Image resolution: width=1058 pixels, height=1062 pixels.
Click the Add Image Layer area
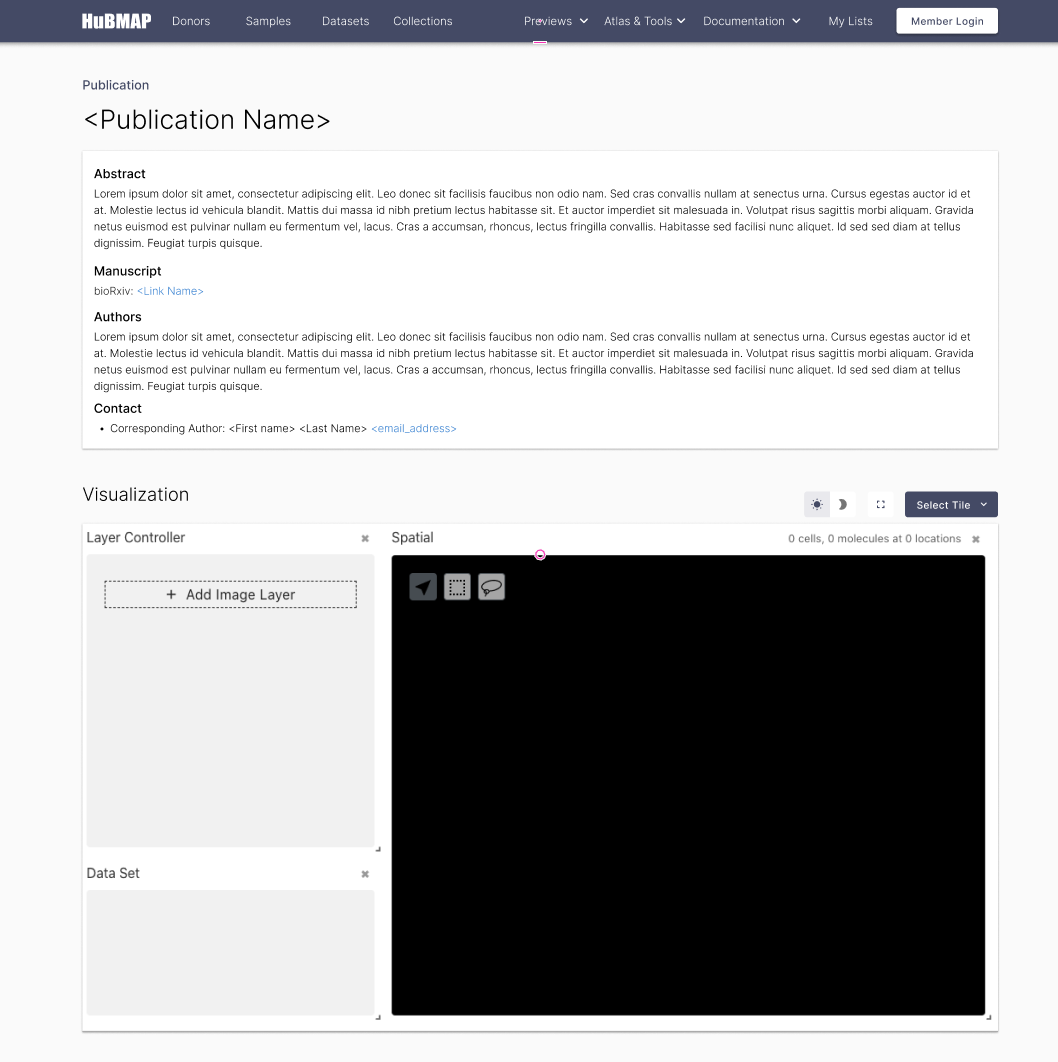(230, 594)
